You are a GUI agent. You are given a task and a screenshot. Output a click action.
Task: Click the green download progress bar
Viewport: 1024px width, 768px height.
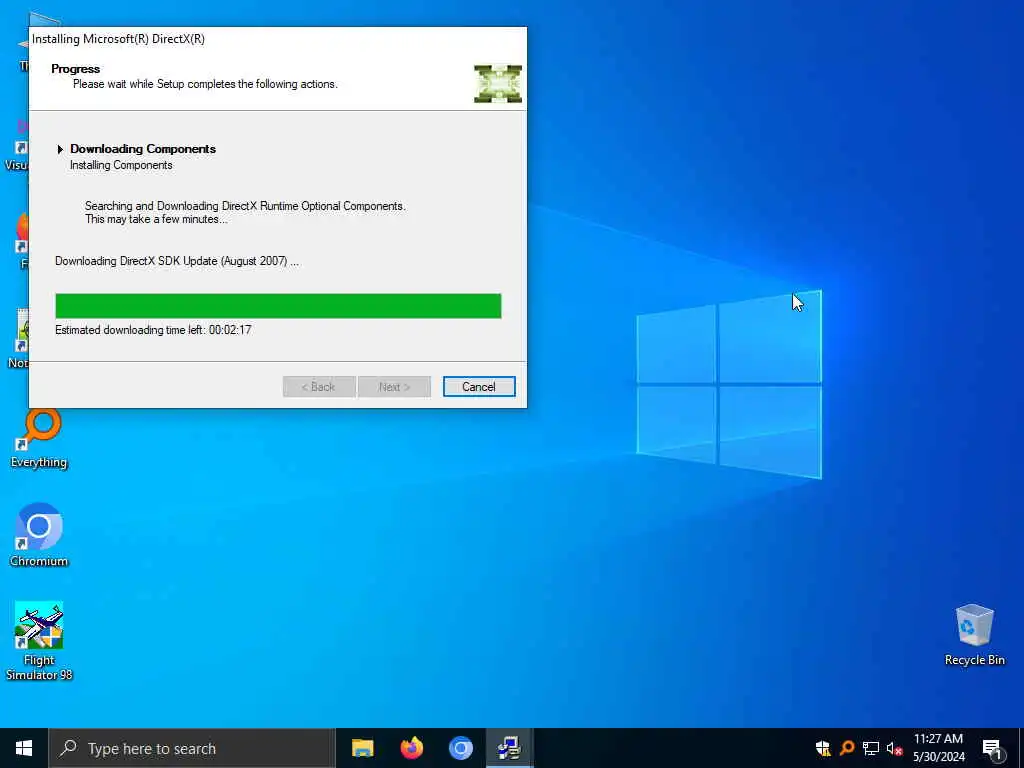pos(278,306)
